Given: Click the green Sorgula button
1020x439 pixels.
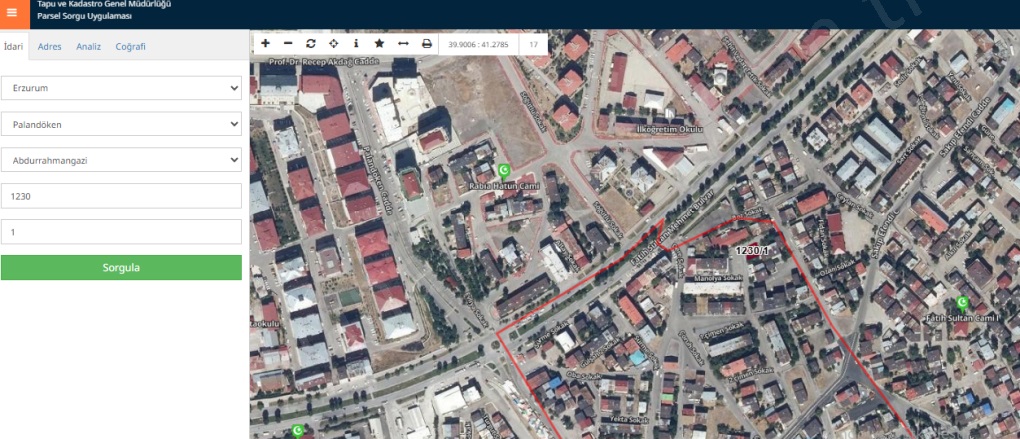Looking at the screenshot, I should [121, 267].
